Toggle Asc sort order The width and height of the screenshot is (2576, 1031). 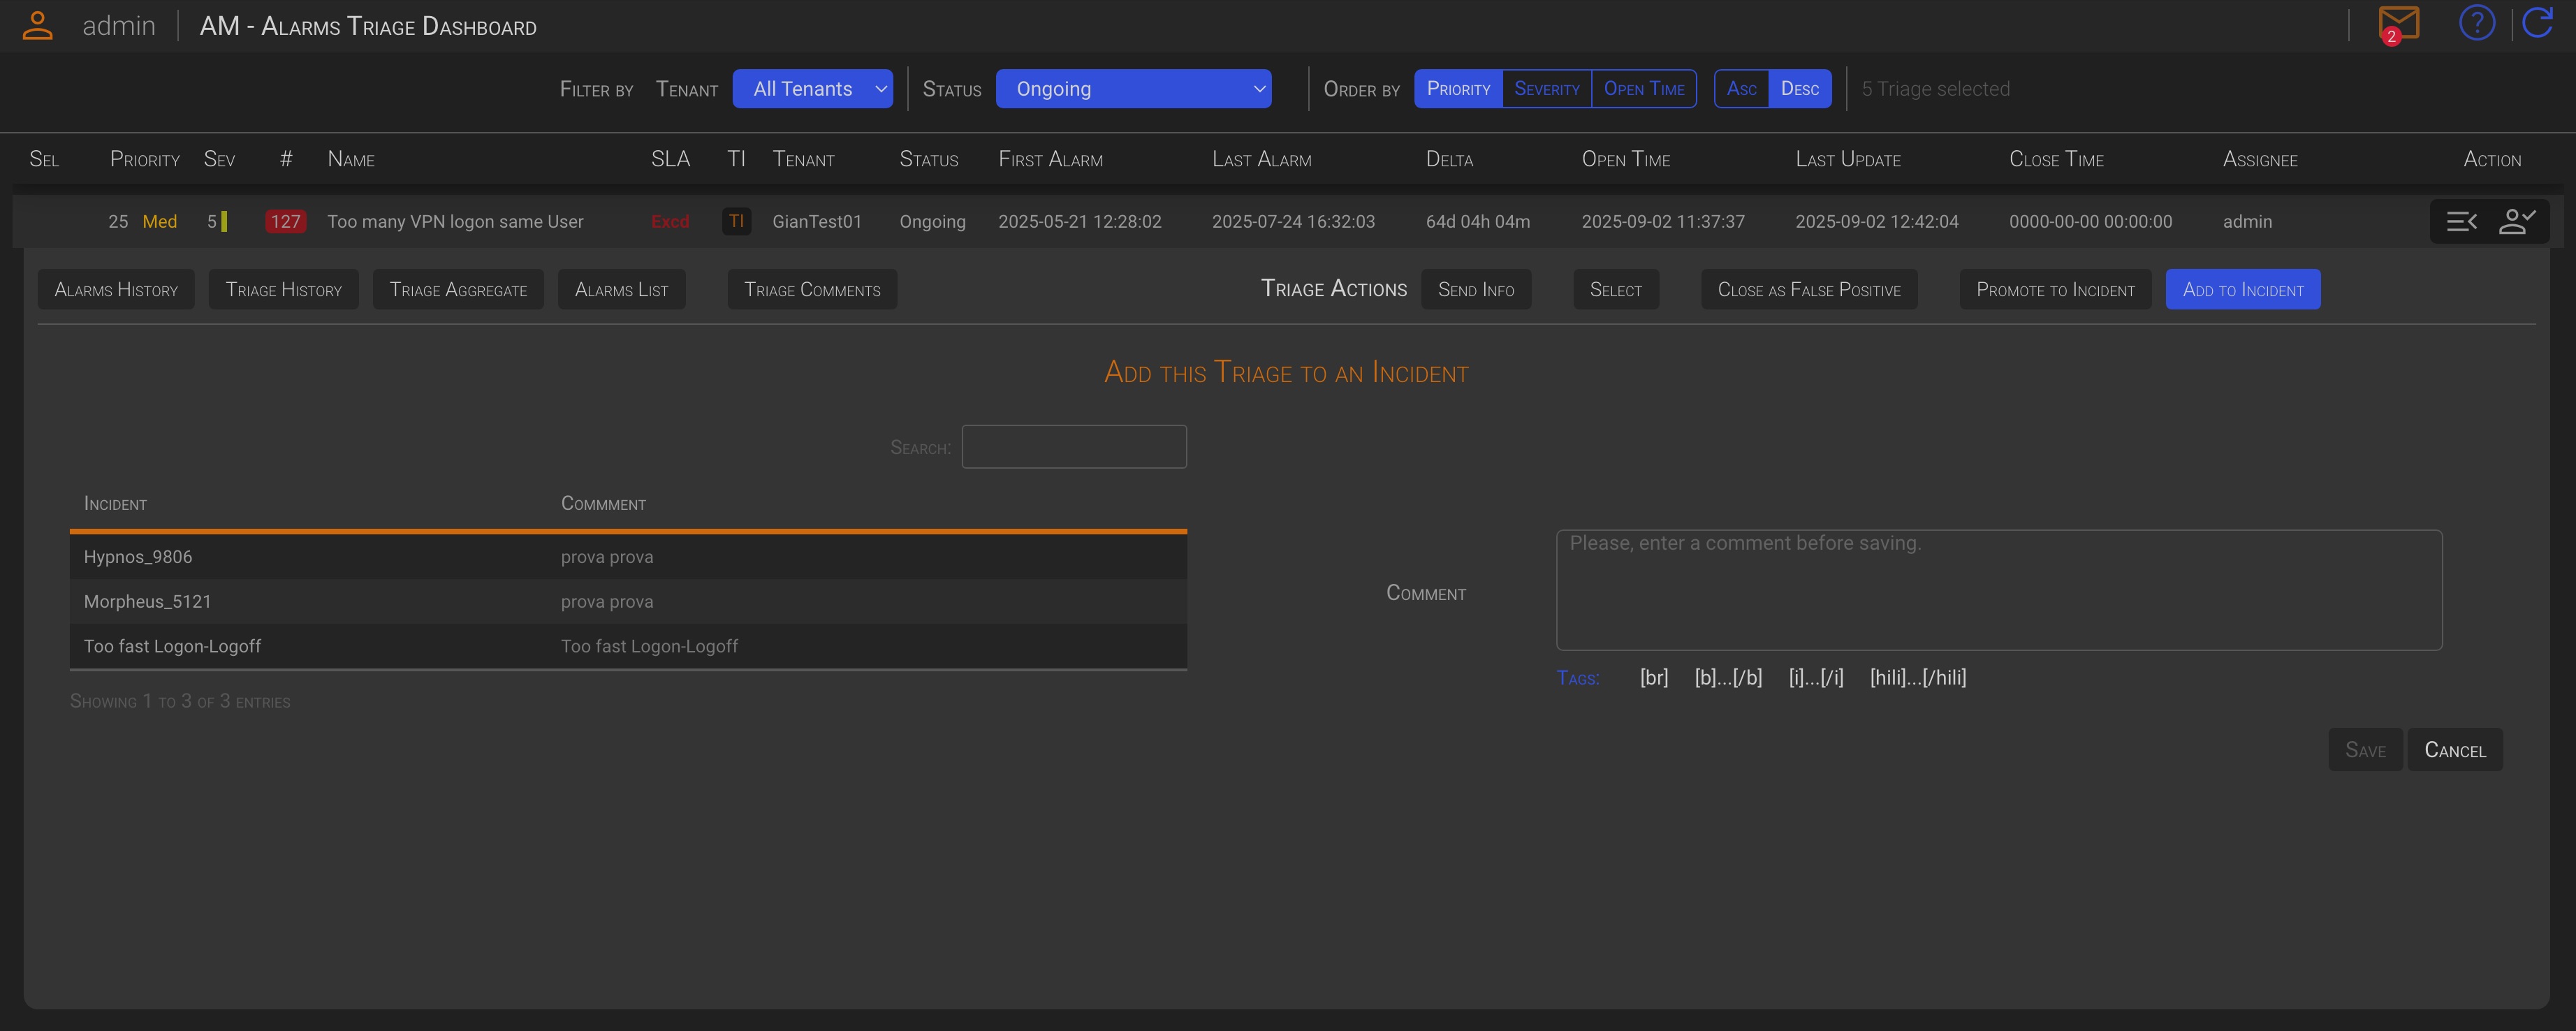tap(1741, 89)
